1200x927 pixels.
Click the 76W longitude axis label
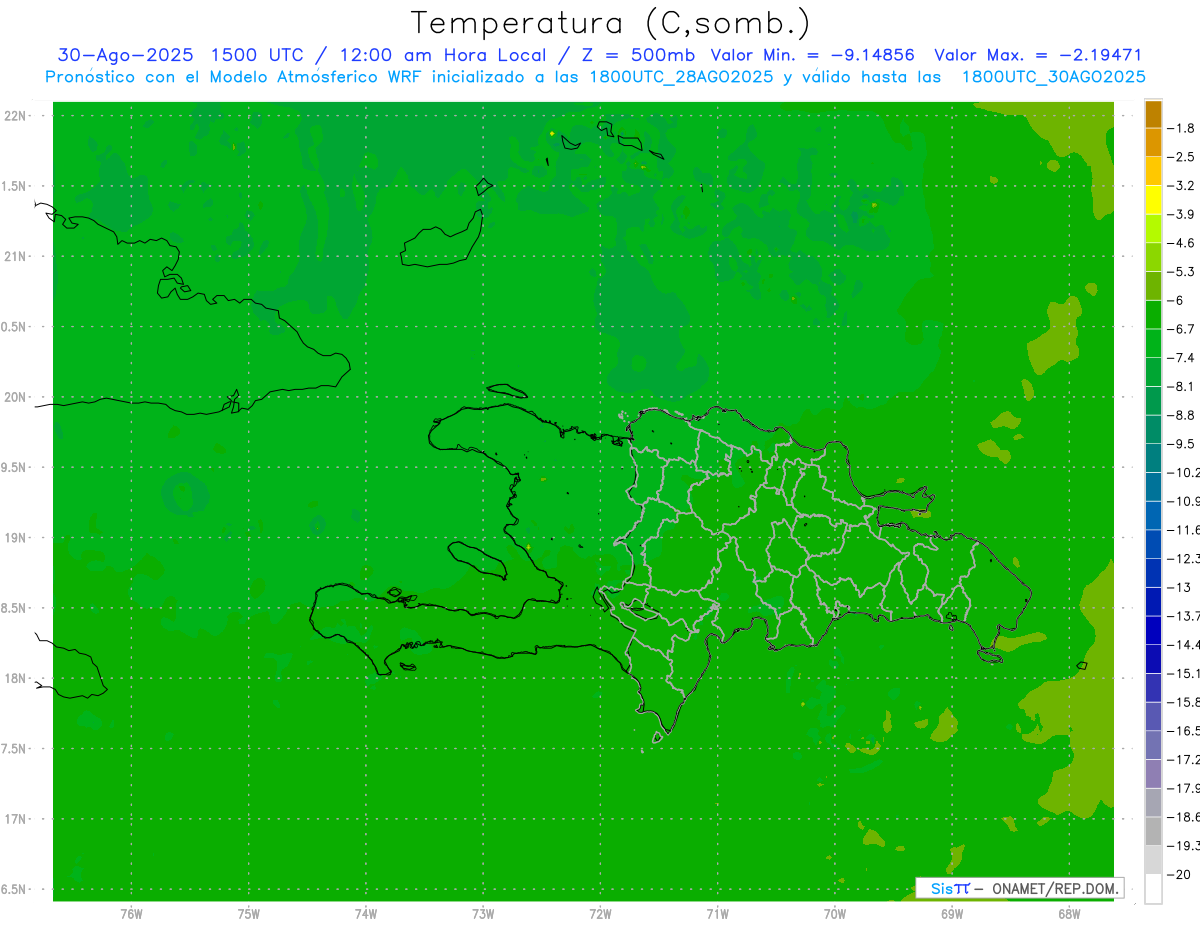coord(131,914)
